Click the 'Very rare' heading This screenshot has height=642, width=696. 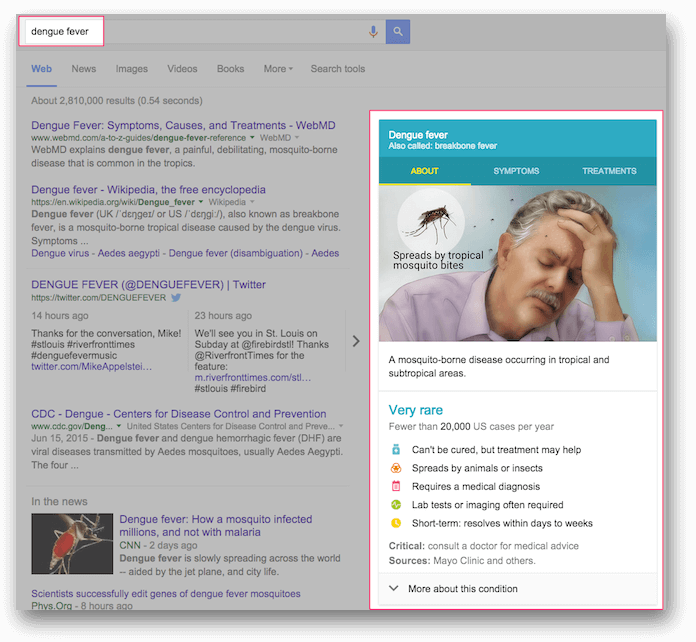tap(415, 410)
